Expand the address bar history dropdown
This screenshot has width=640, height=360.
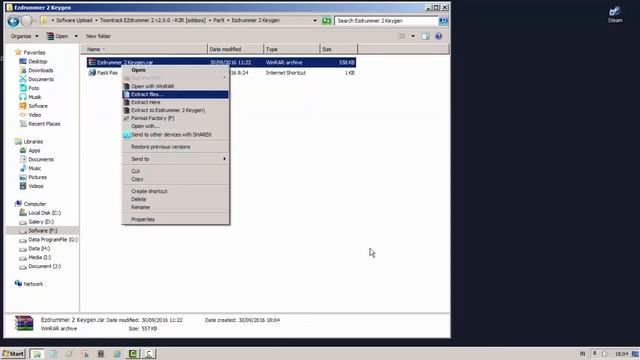(315, 20)
